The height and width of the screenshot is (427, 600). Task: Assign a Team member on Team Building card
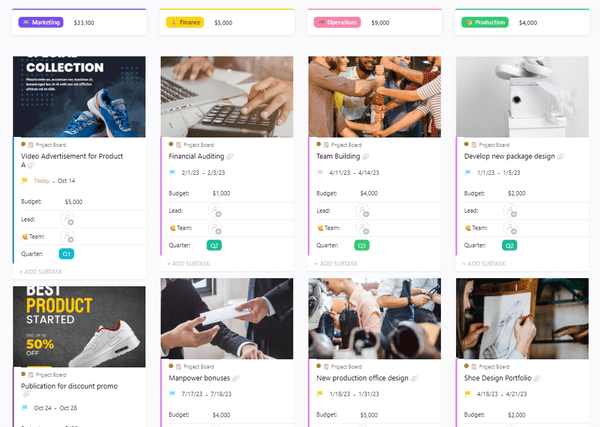pyautogui.click(x=362, y=228)
